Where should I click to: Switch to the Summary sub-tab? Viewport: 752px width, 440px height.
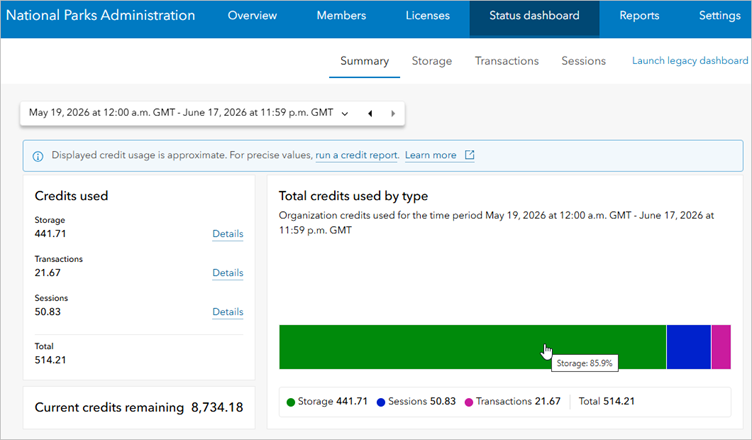point(364,61)
